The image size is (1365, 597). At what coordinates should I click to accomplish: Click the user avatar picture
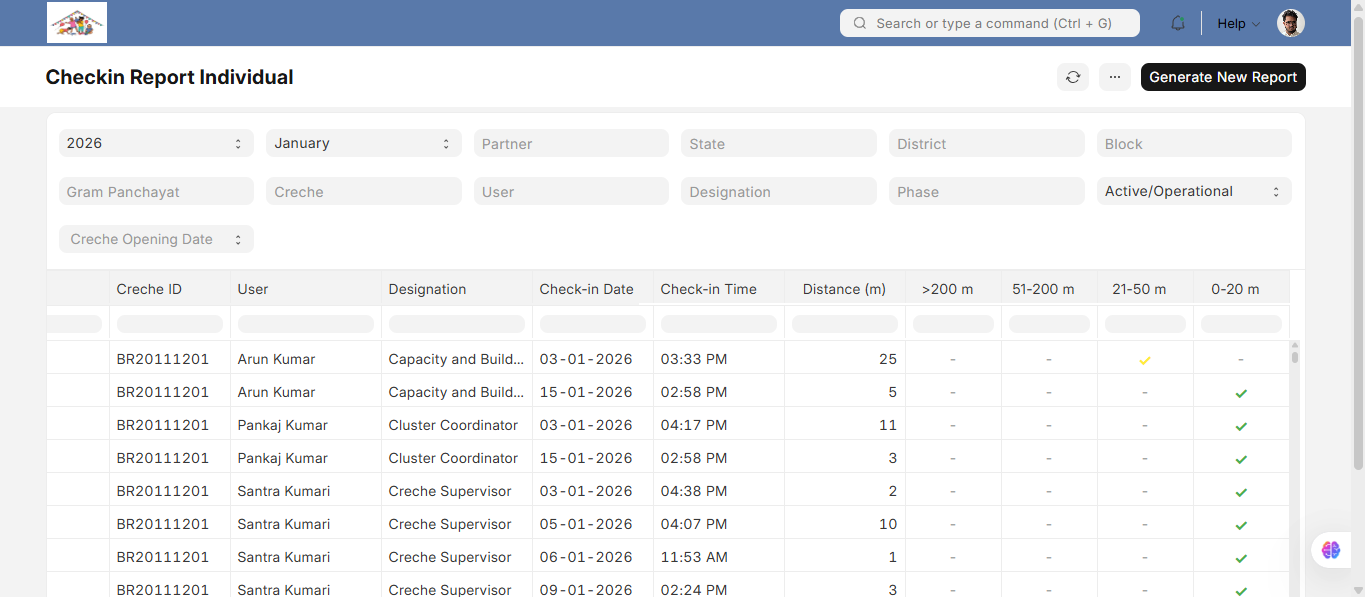[x=1291, y=23]
